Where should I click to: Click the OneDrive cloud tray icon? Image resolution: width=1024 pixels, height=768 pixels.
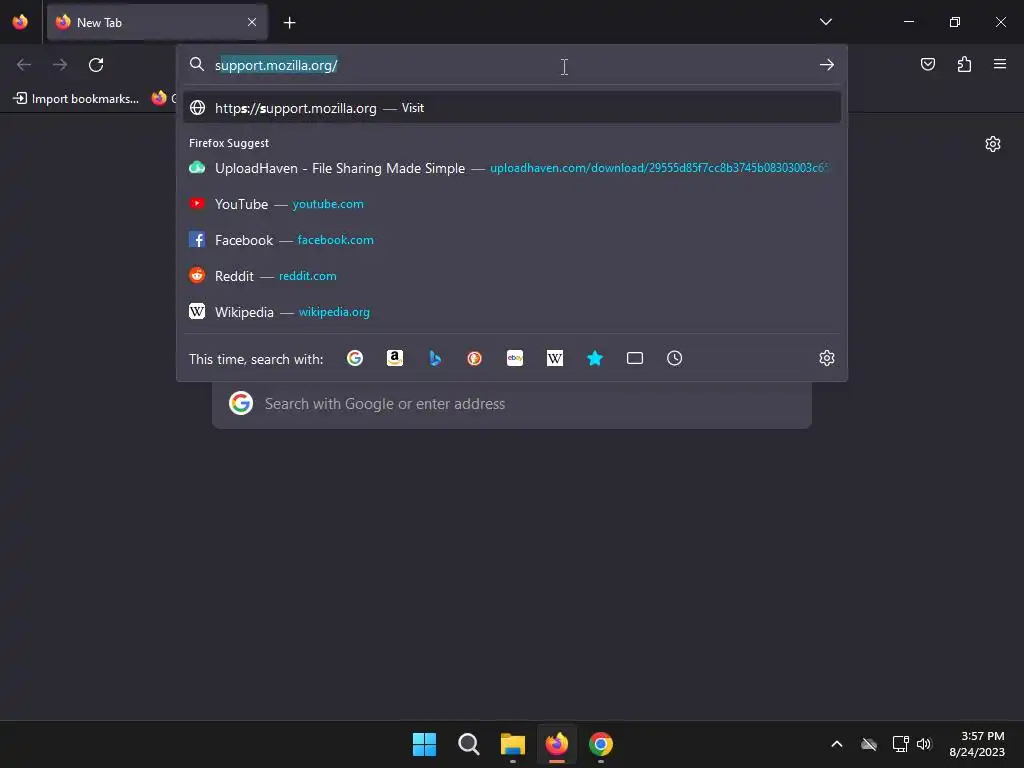click(x=869, y=744)
